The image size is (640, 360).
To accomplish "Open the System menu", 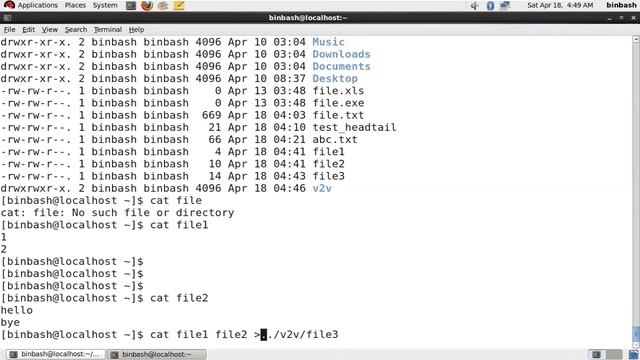I will [x=105, y=5].
